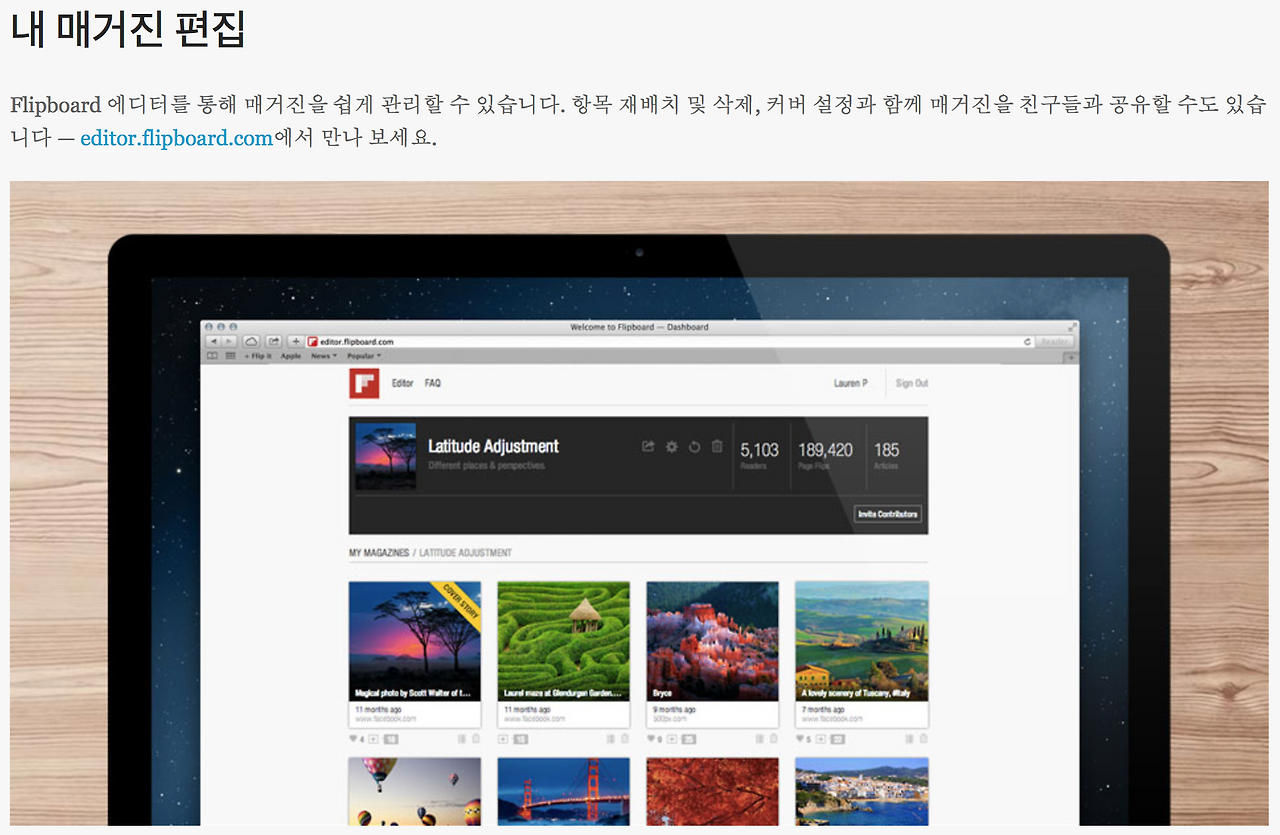Open magazine settings gear icon

click(672, 447)
